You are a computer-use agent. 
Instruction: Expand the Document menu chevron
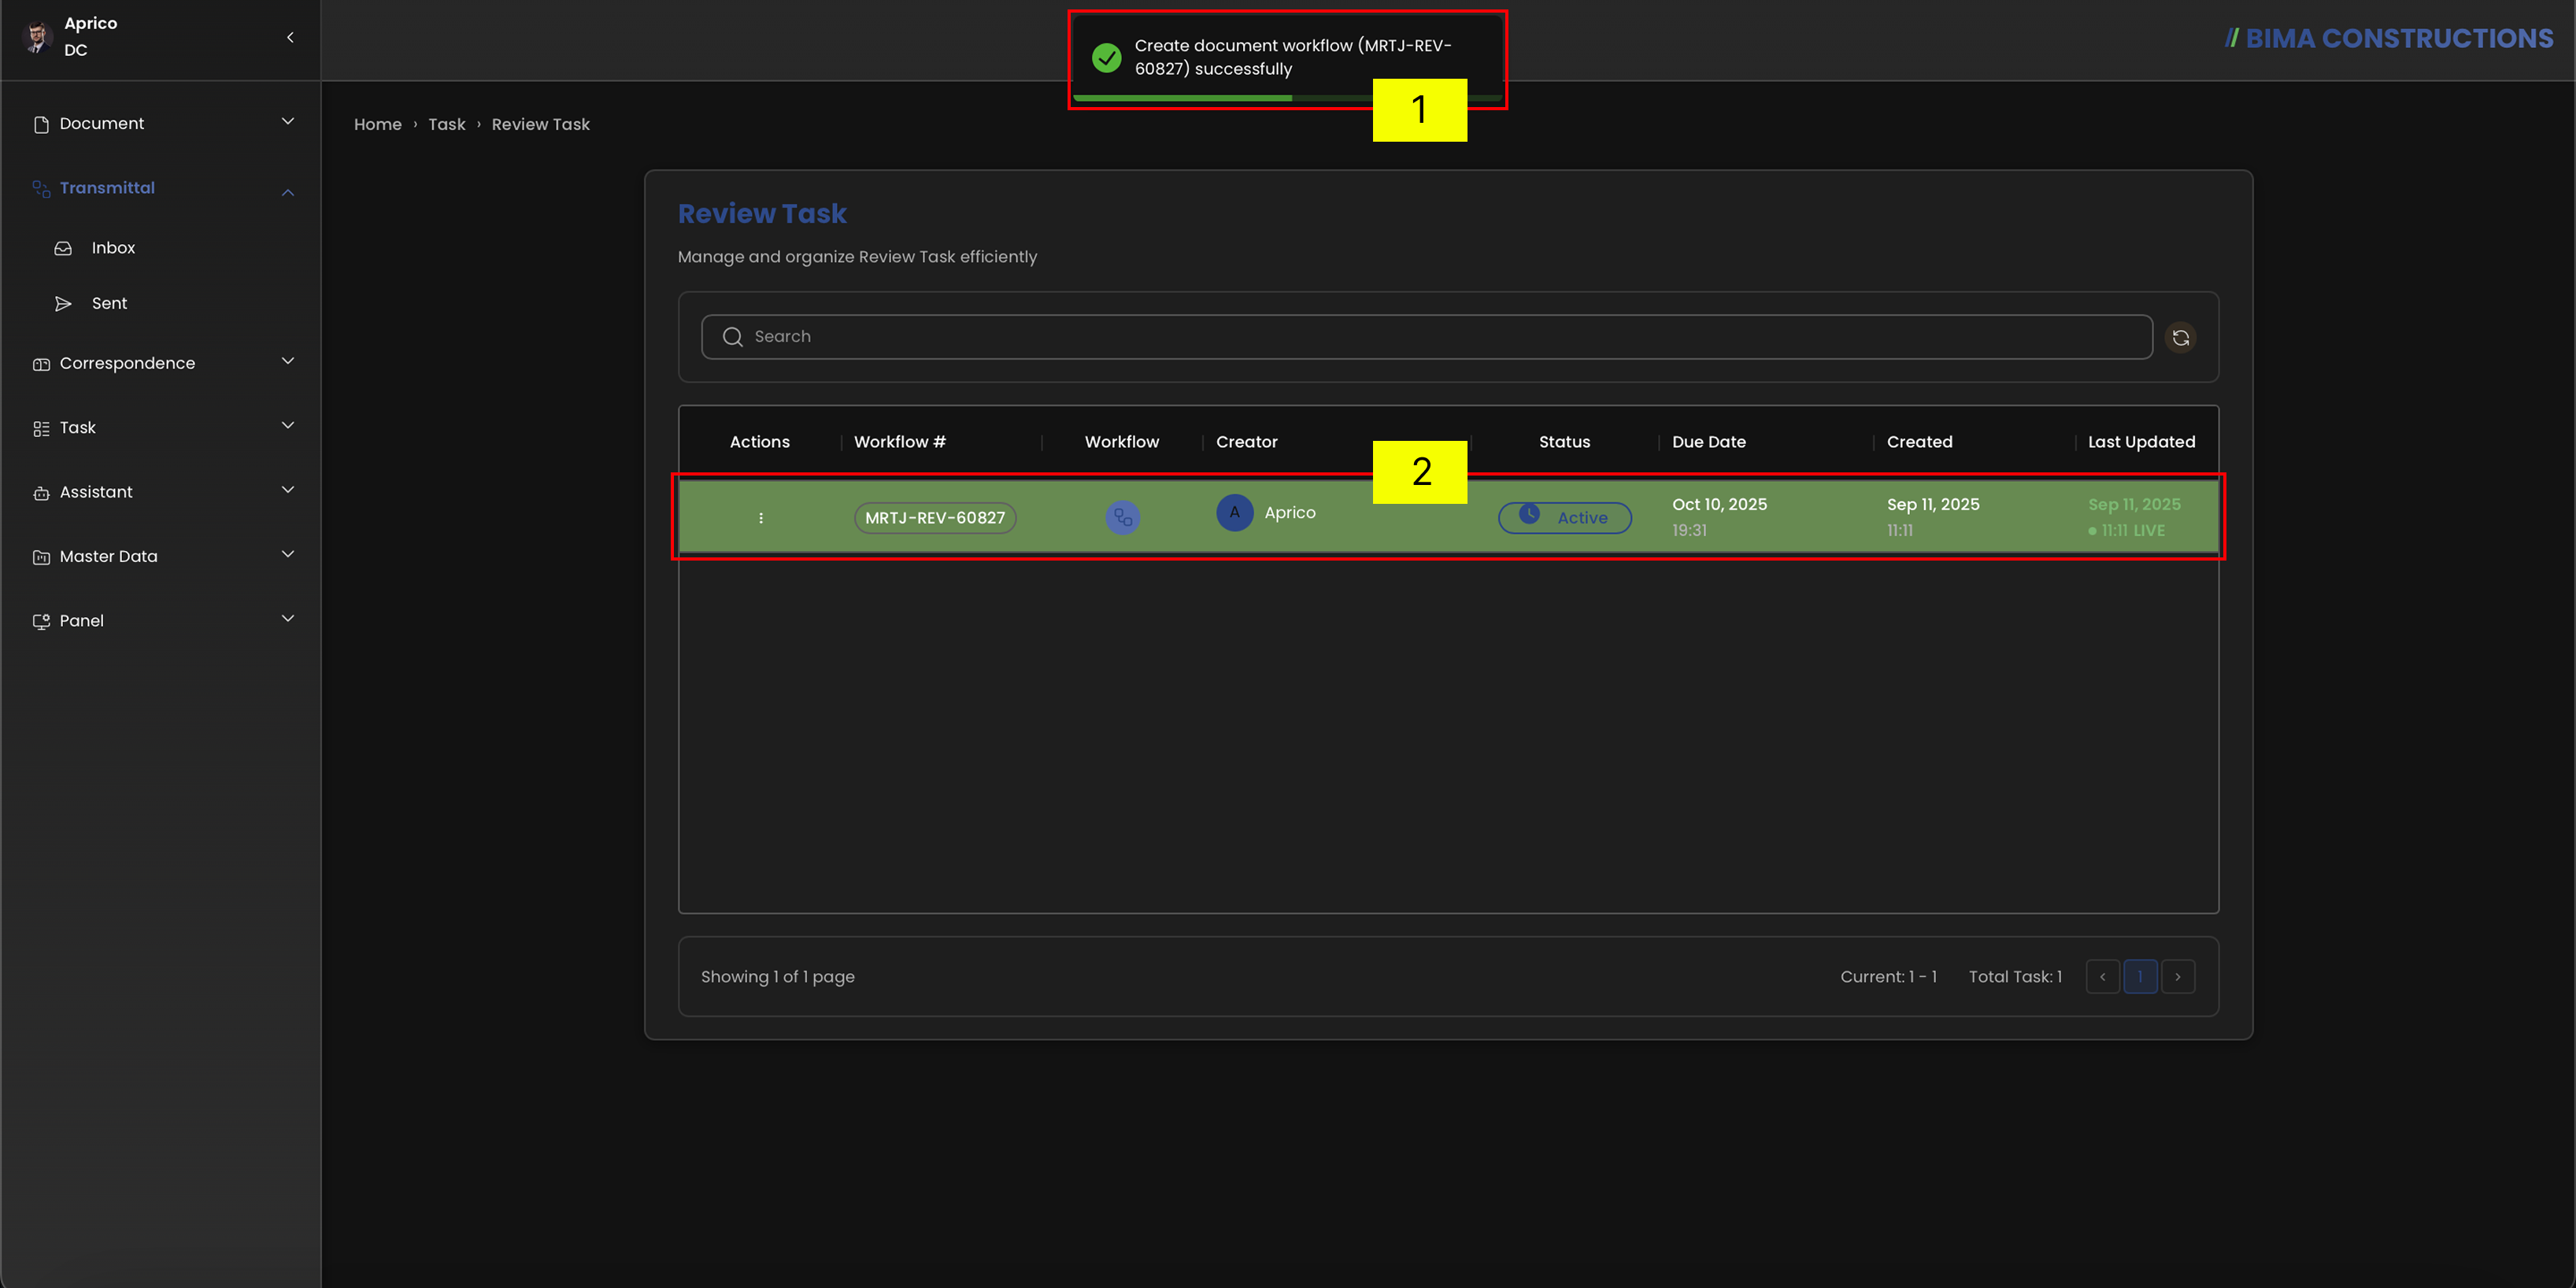tap(288, 122)
